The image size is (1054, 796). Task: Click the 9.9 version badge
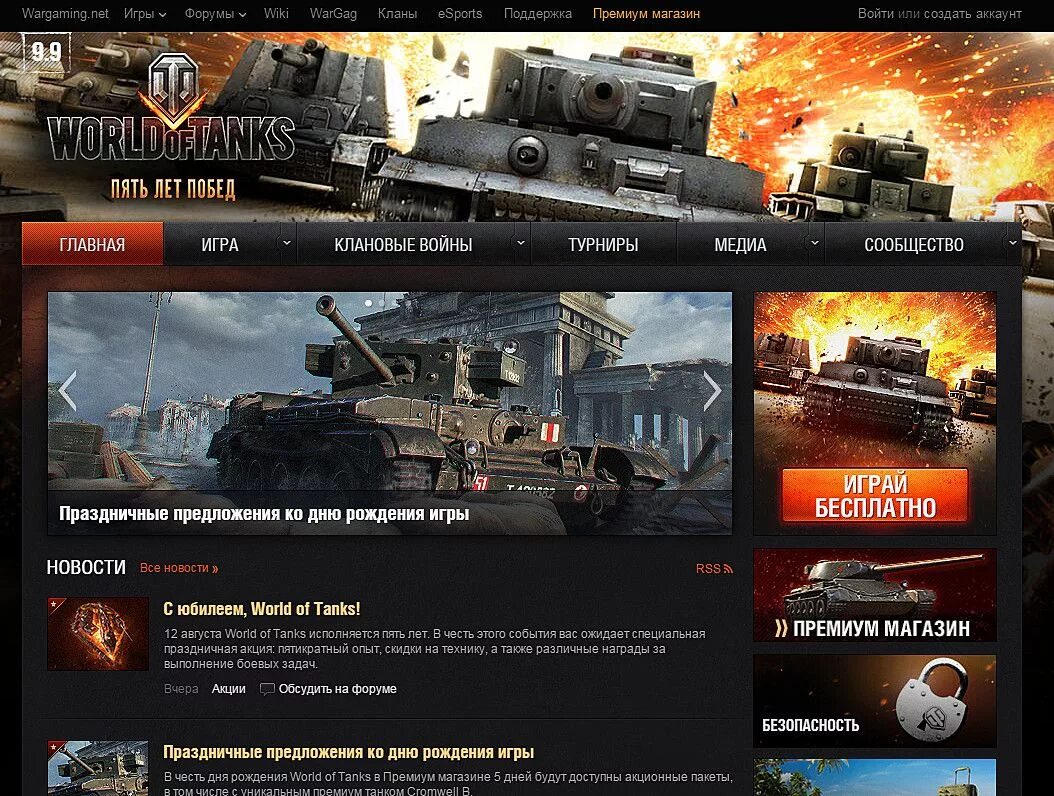click(46, 52)
